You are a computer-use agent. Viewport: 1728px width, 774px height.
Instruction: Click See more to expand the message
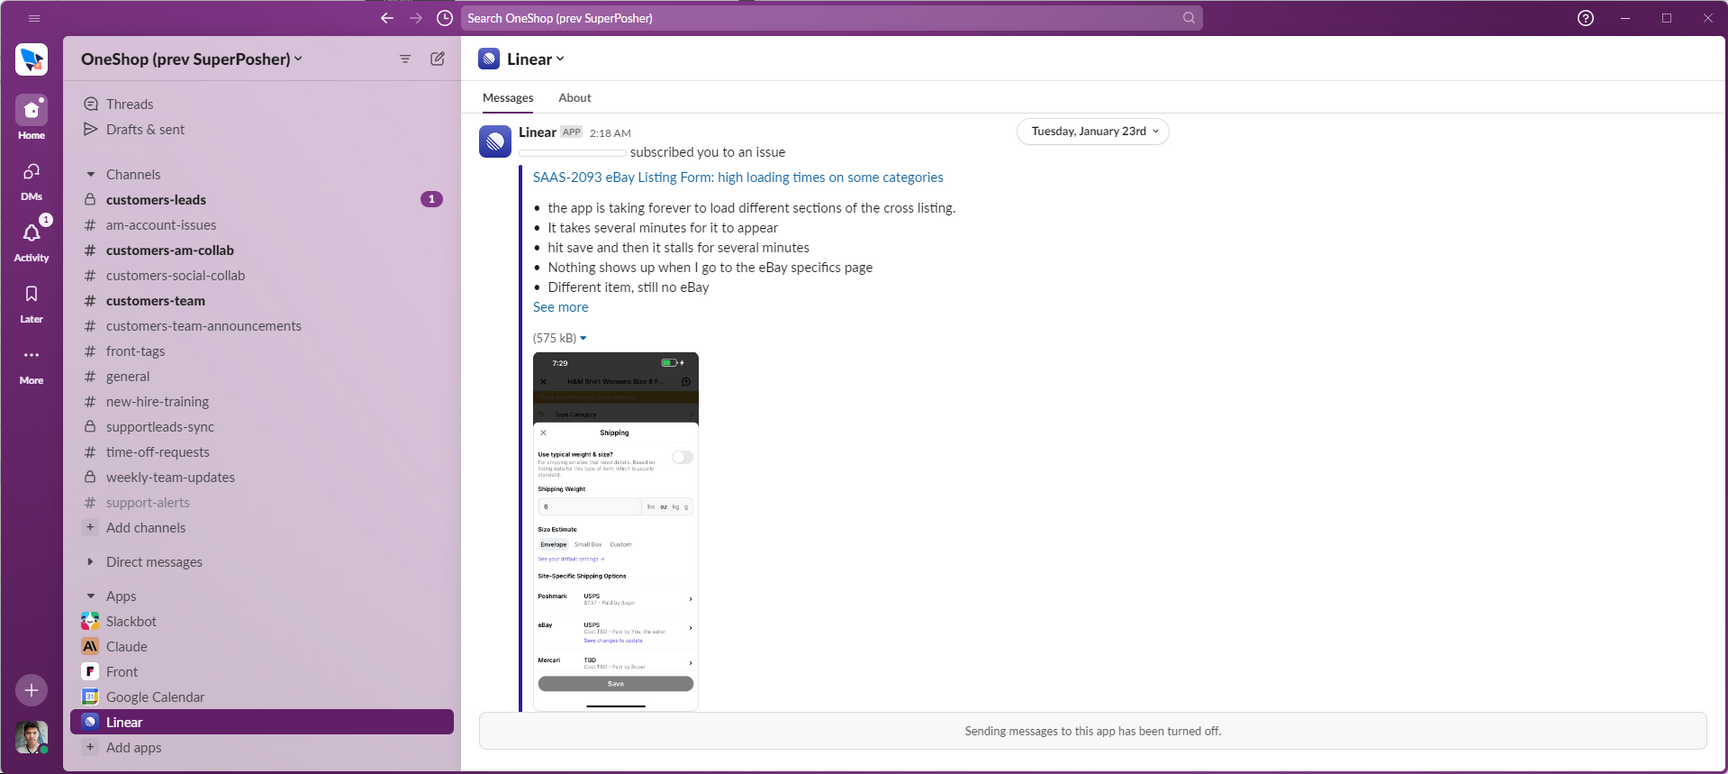point(560,307)
